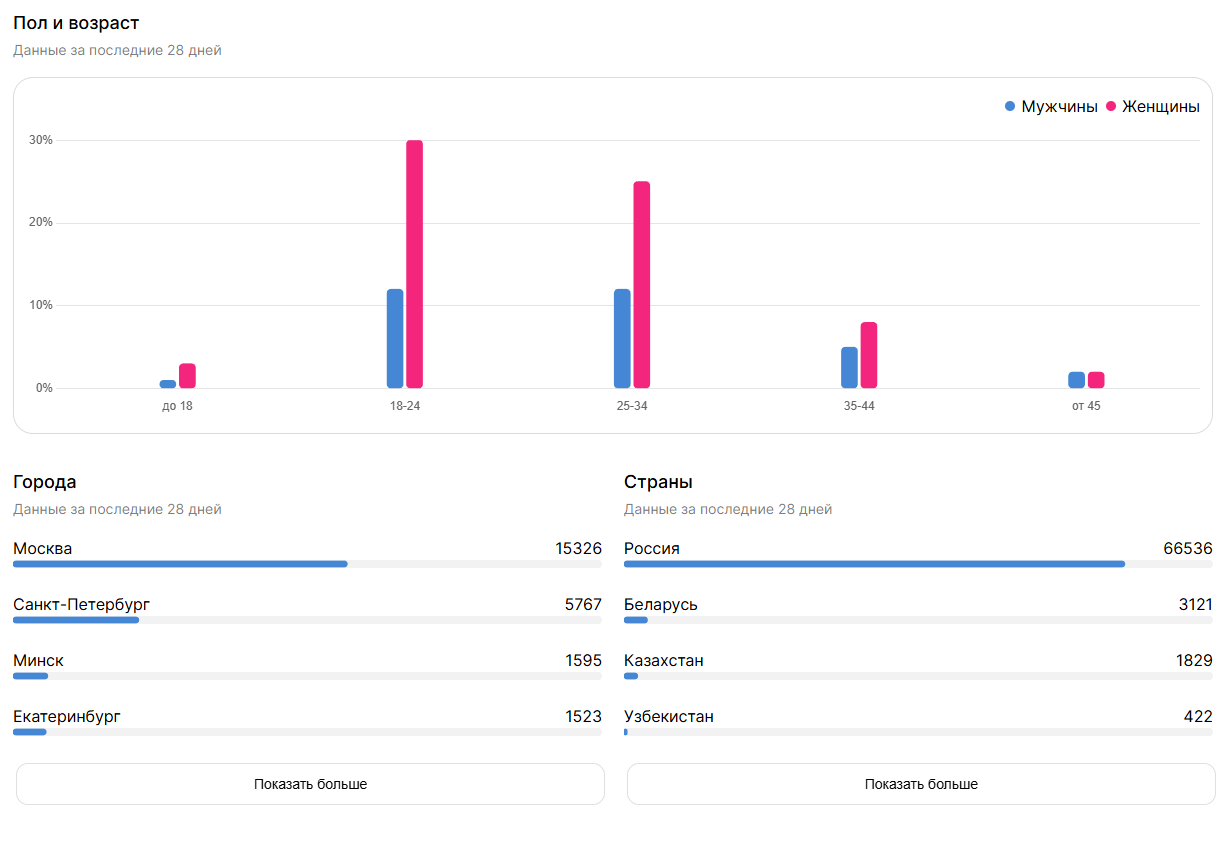Select the pink women bar for 35-44
The height and width of the screenshot is (854, 1230).
(x=869, y=355)
